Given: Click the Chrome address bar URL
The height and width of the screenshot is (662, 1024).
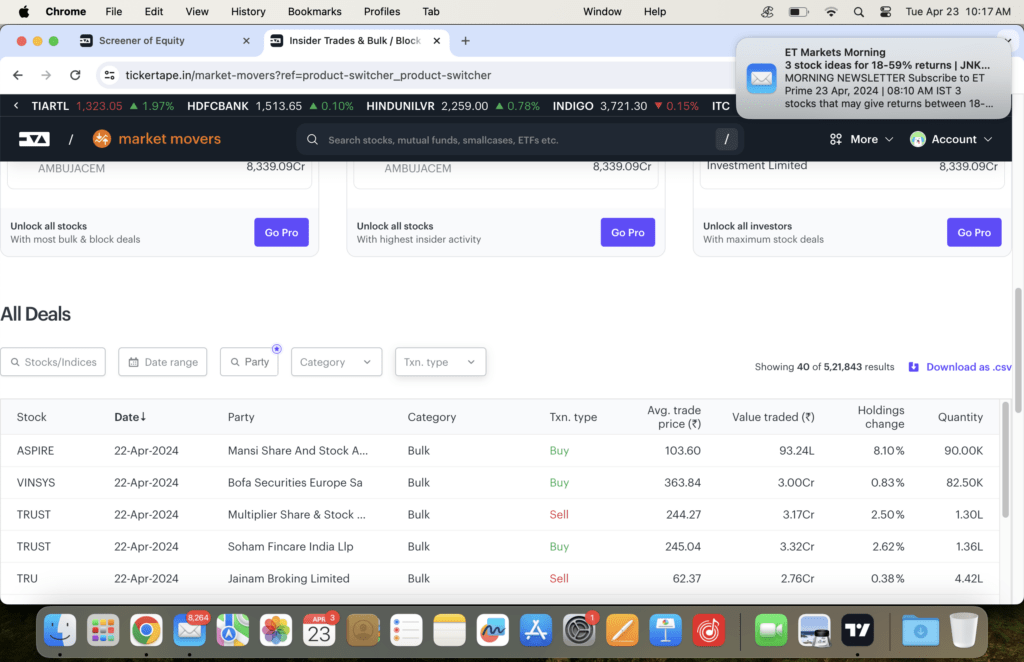Looking at the screenshot, I should pos(308,75).
